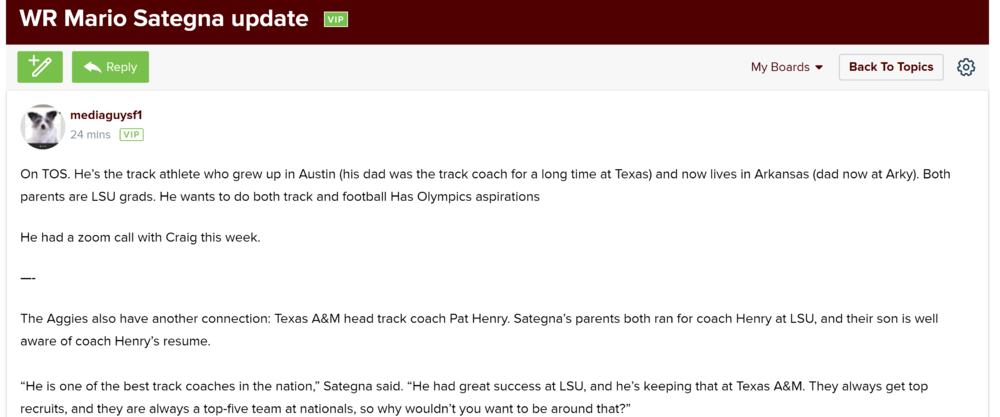
Task: Open mediaguysf1's dog avatar picture
Action: point(43,126)
